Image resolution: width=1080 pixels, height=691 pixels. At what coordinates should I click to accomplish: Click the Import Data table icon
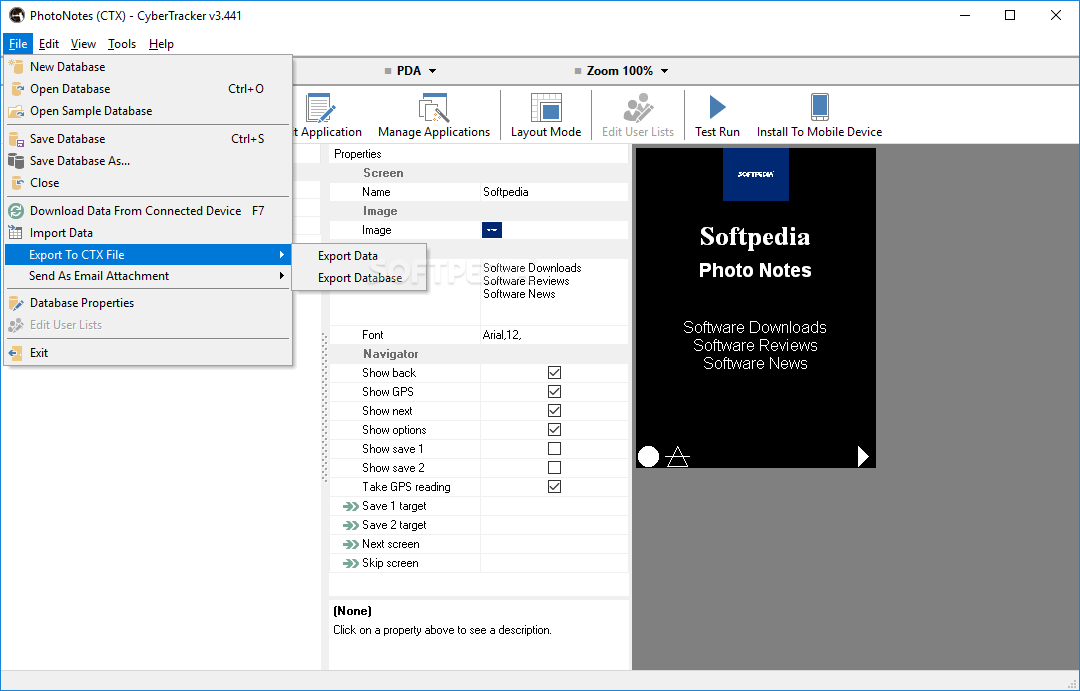click(x=16, y=233)
